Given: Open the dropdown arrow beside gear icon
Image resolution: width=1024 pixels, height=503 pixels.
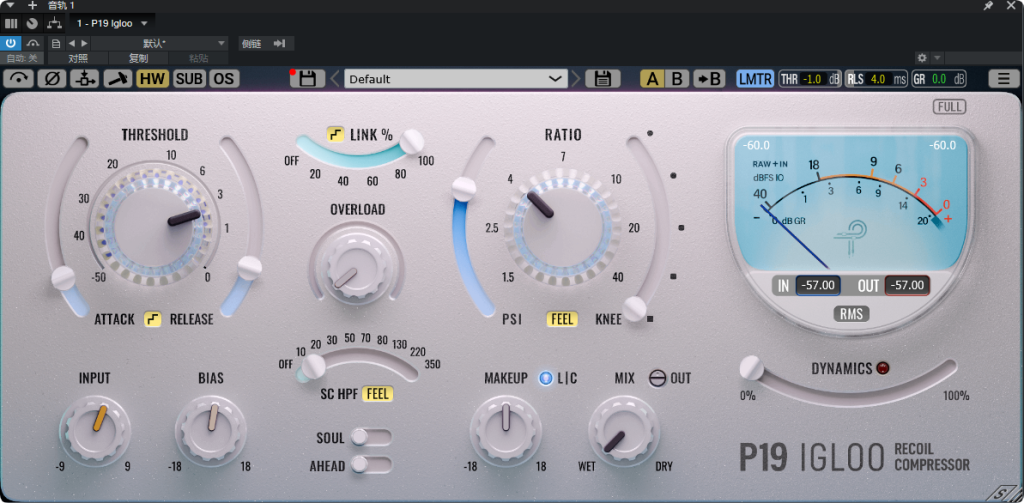Looking at the screenshot, I should pos(937,58).
